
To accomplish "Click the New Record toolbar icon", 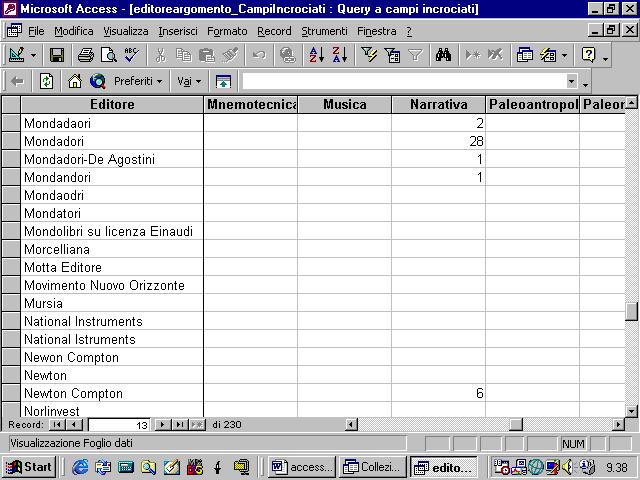I will tap(473, 55).
